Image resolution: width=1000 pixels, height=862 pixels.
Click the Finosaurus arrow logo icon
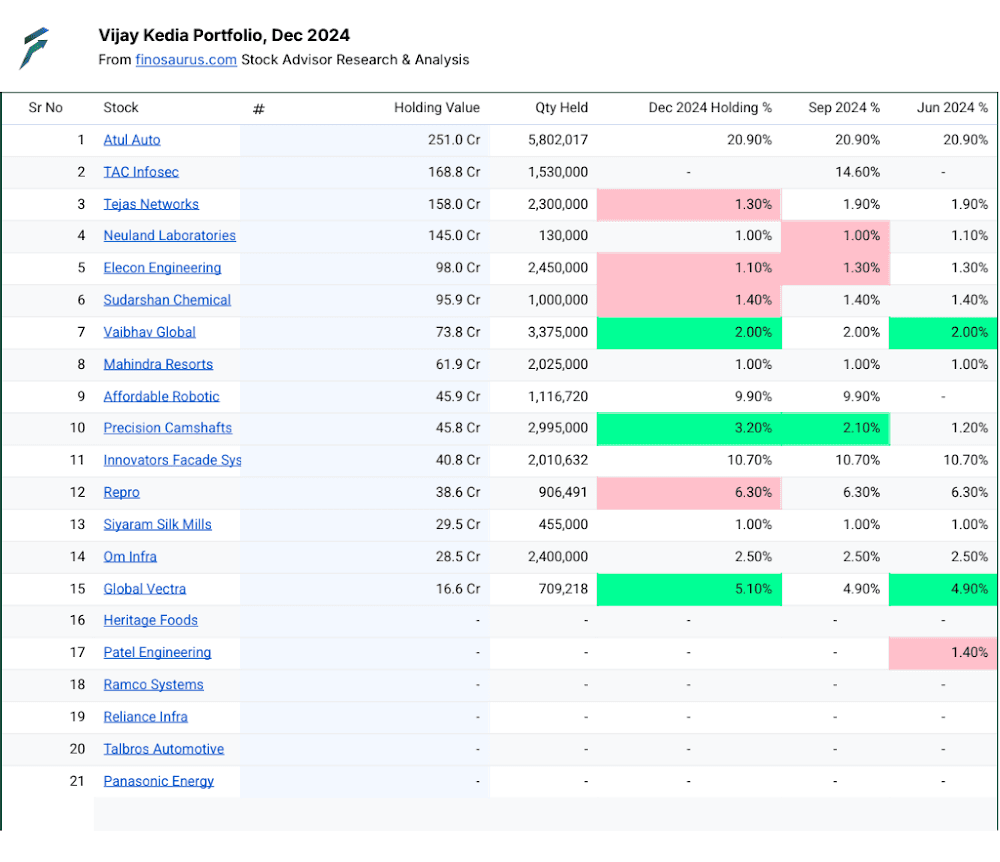pos(34,48)
